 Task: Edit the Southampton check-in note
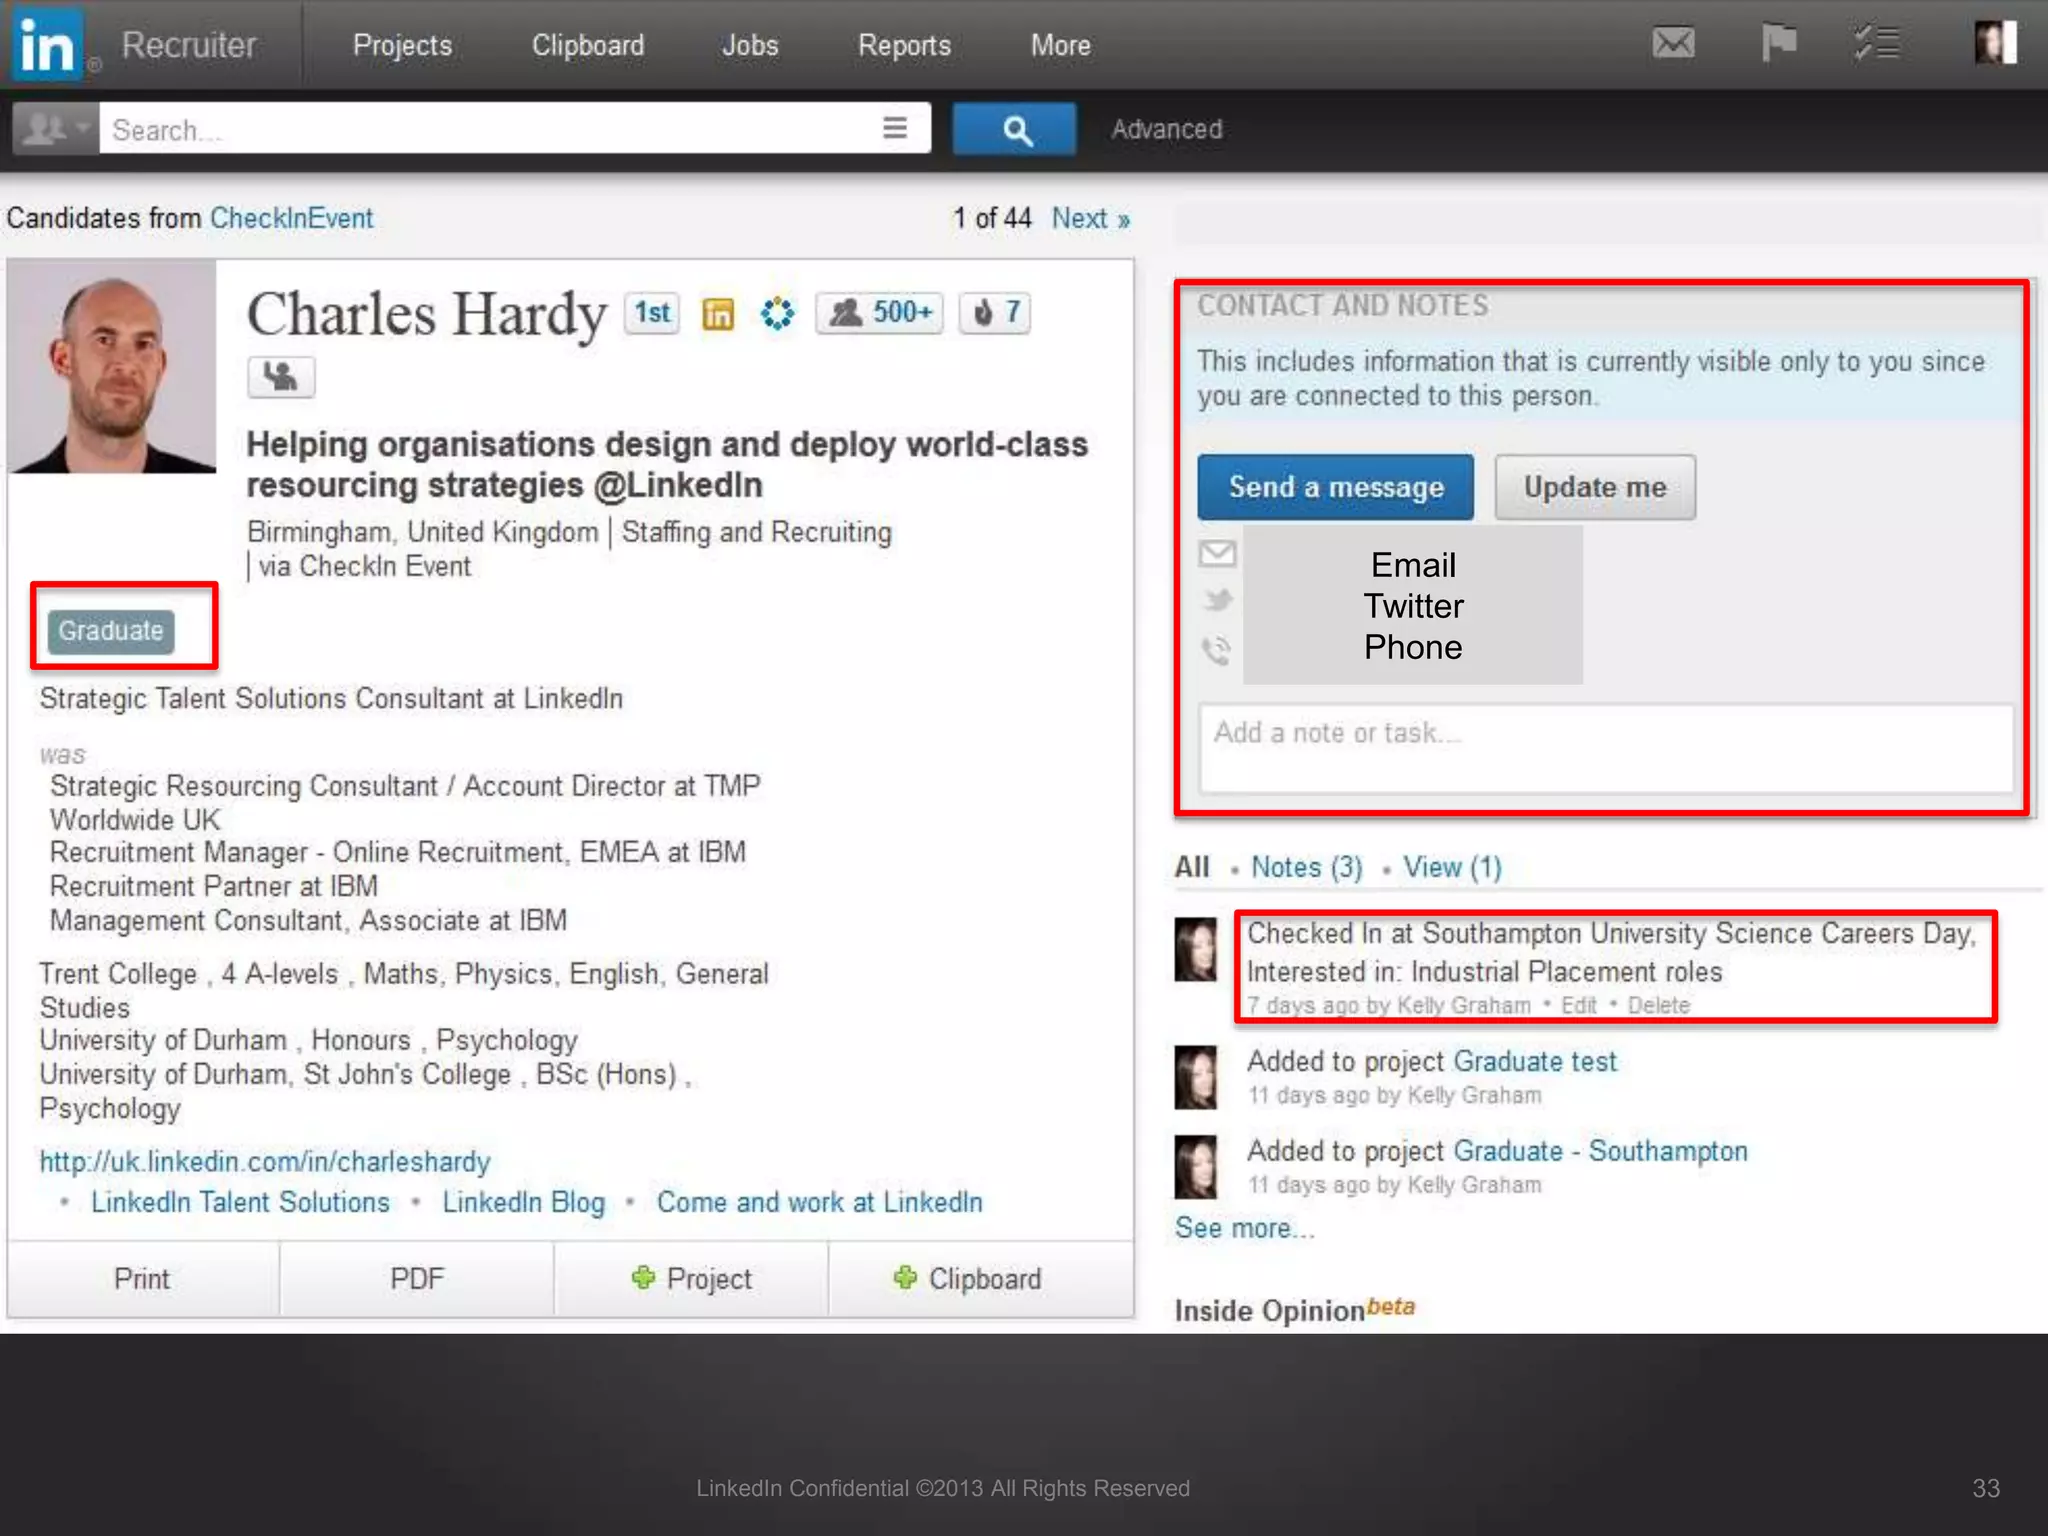point(1579,1005)
